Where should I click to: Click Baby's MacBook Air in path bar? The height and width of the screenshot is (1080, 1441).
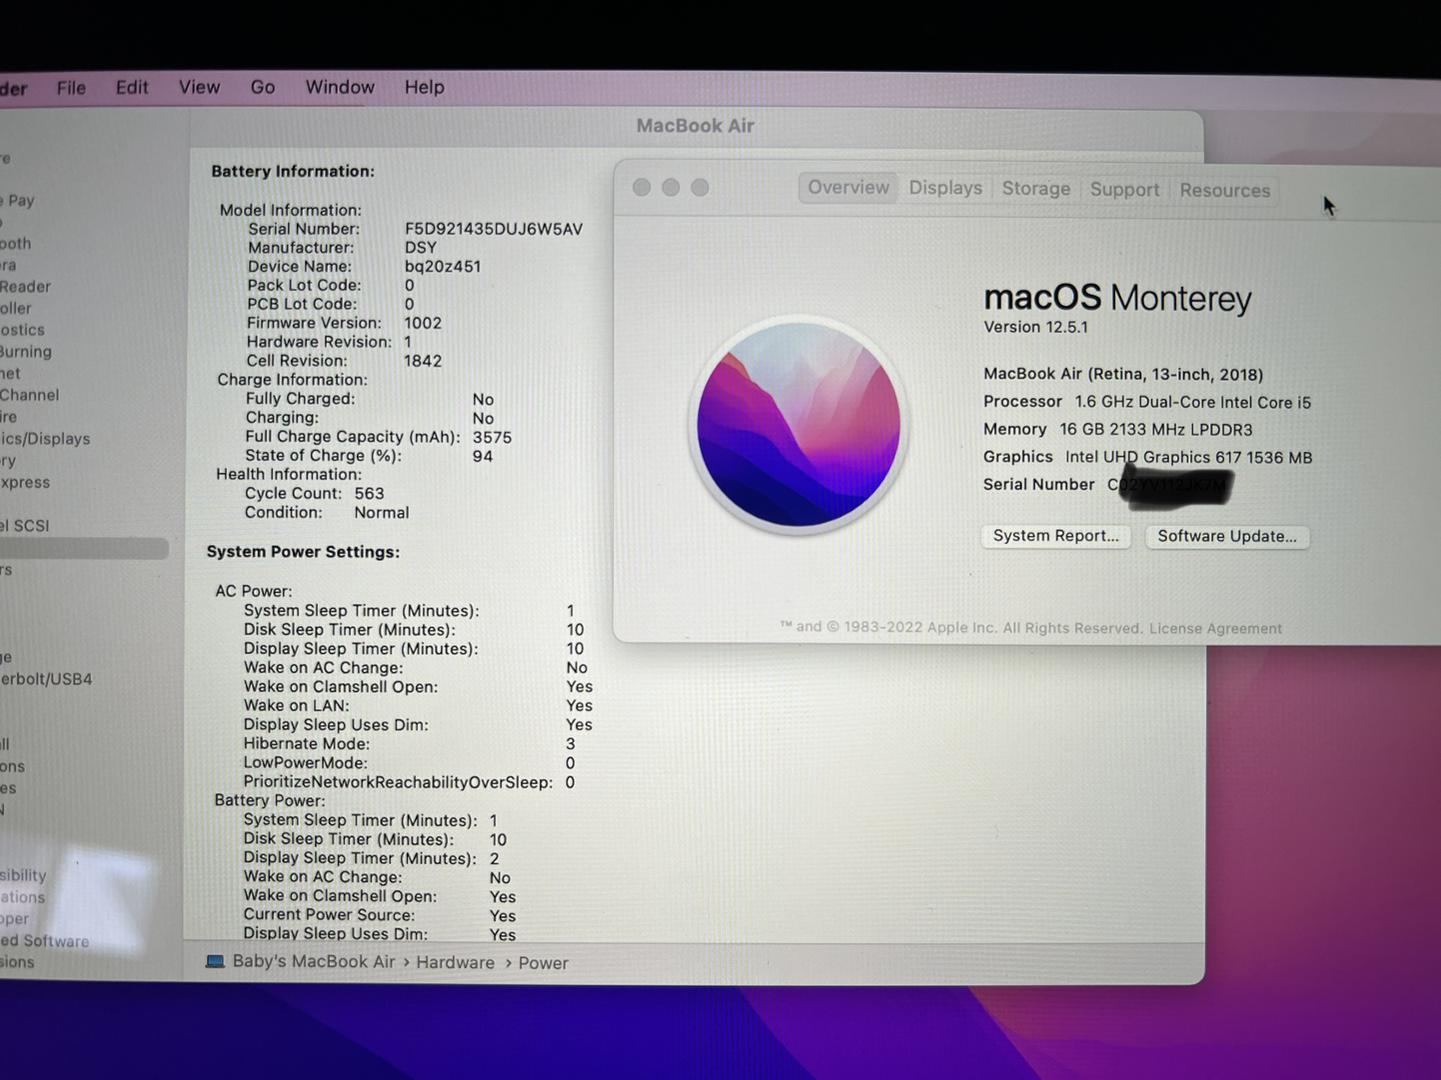[x=314, y=962]
